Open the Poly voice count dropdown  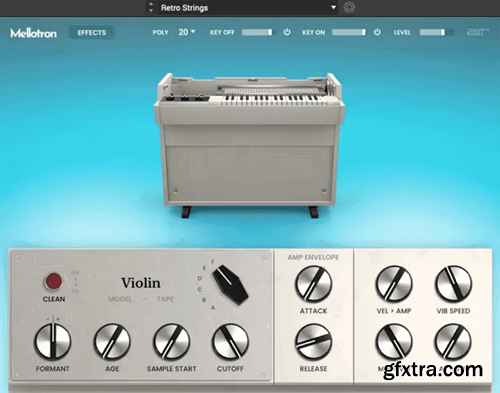click(187, 32)
